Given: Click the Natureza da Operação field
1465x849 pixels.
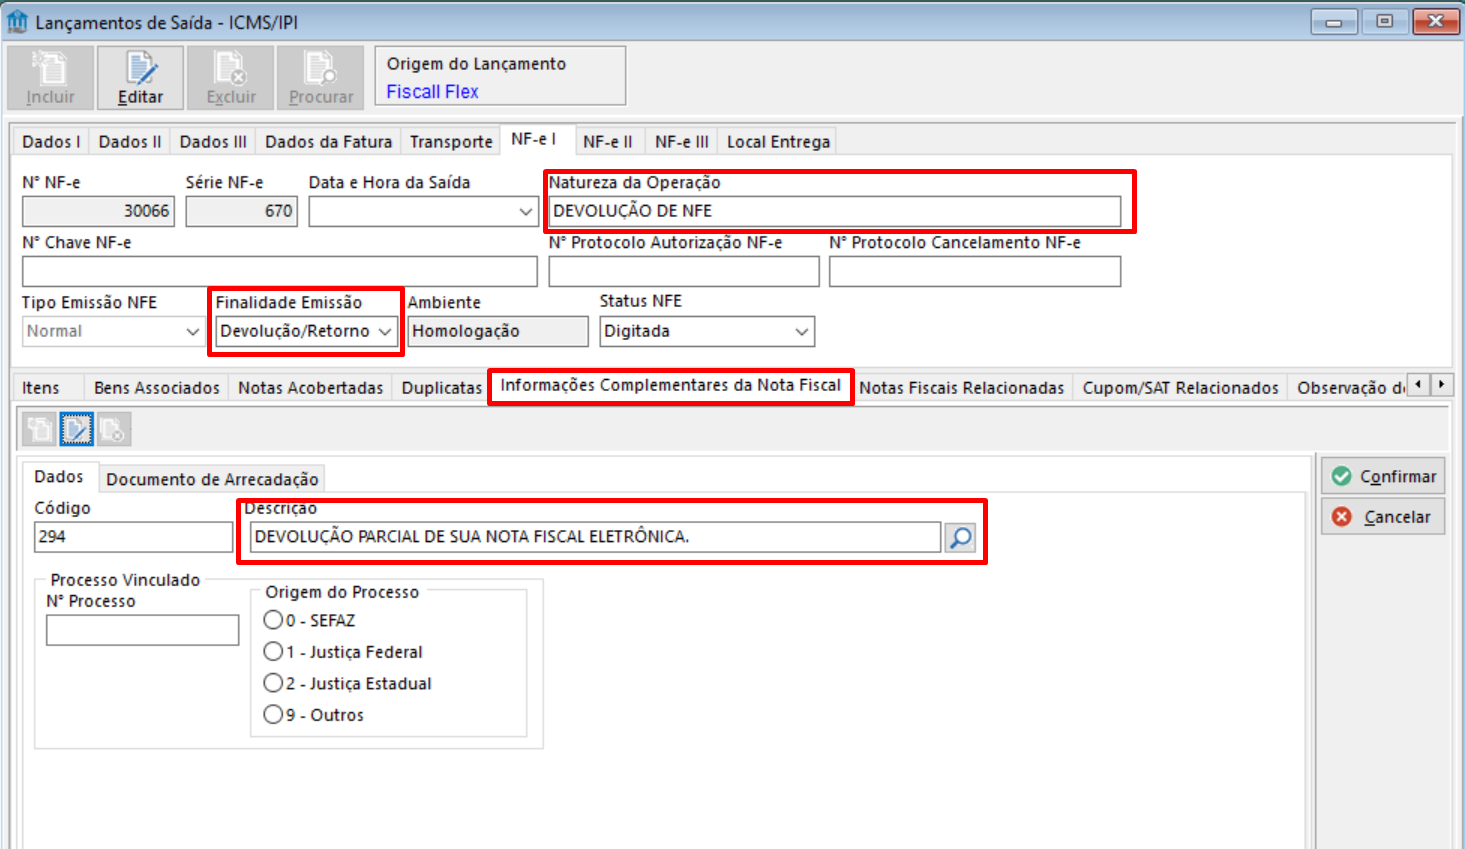Looking at the screenshot, I should 834,211.
